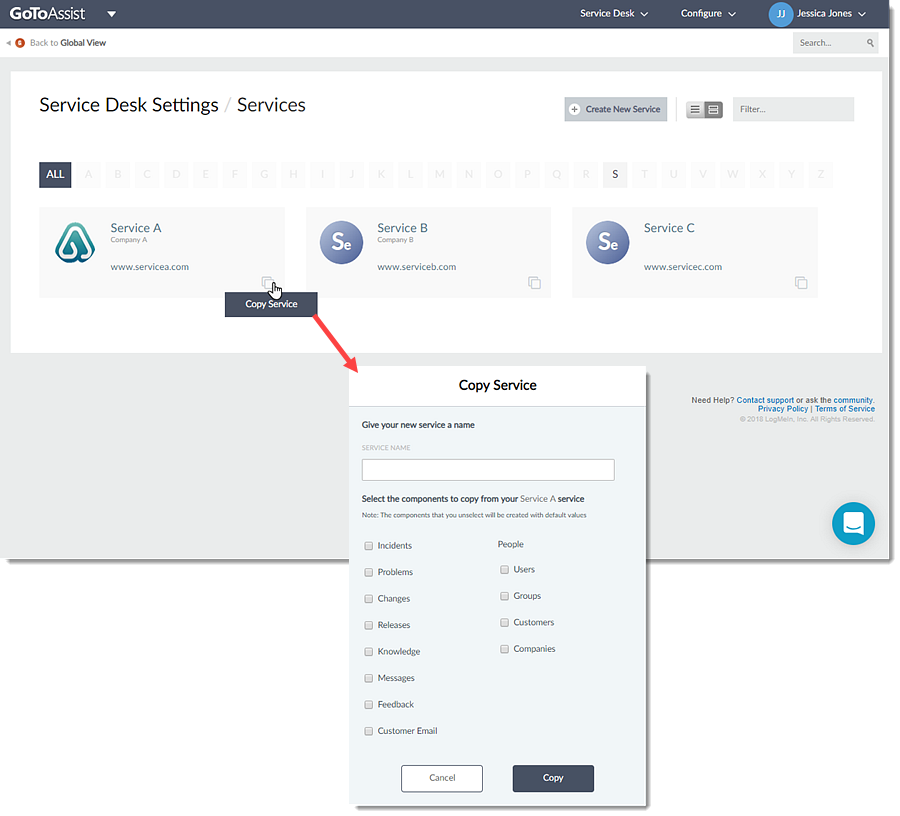Click the Service Name text field
Viewport: 900px width, 816px height.
tap(488, 470)
